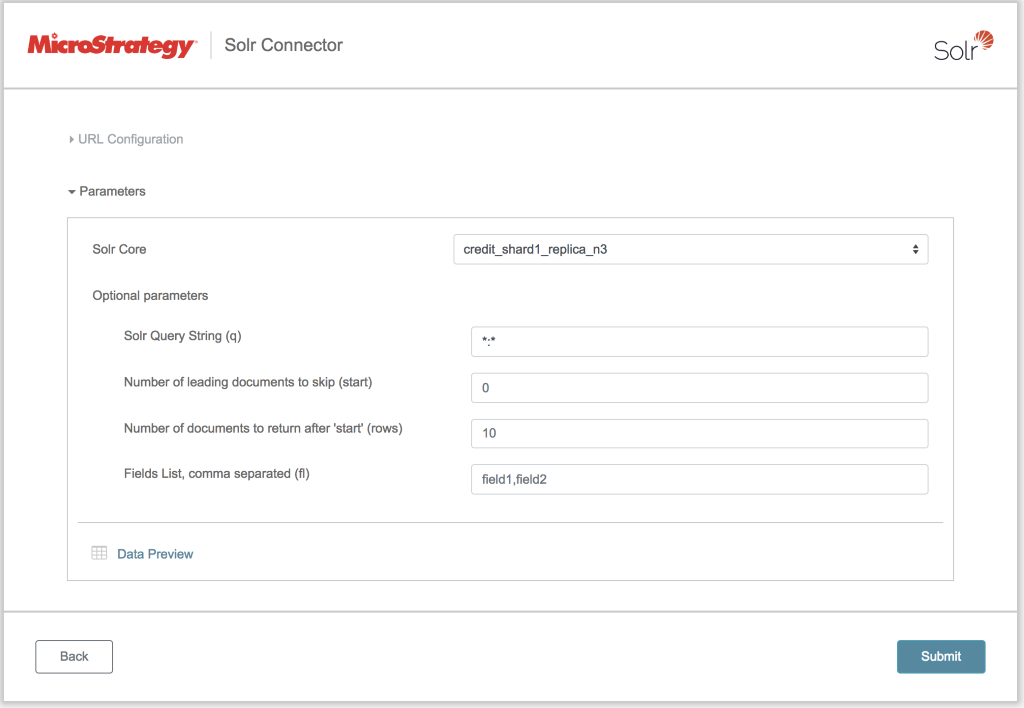1024x708 pixels.
Task: Click the leading documents to skip field
Action: coord(699,388)
